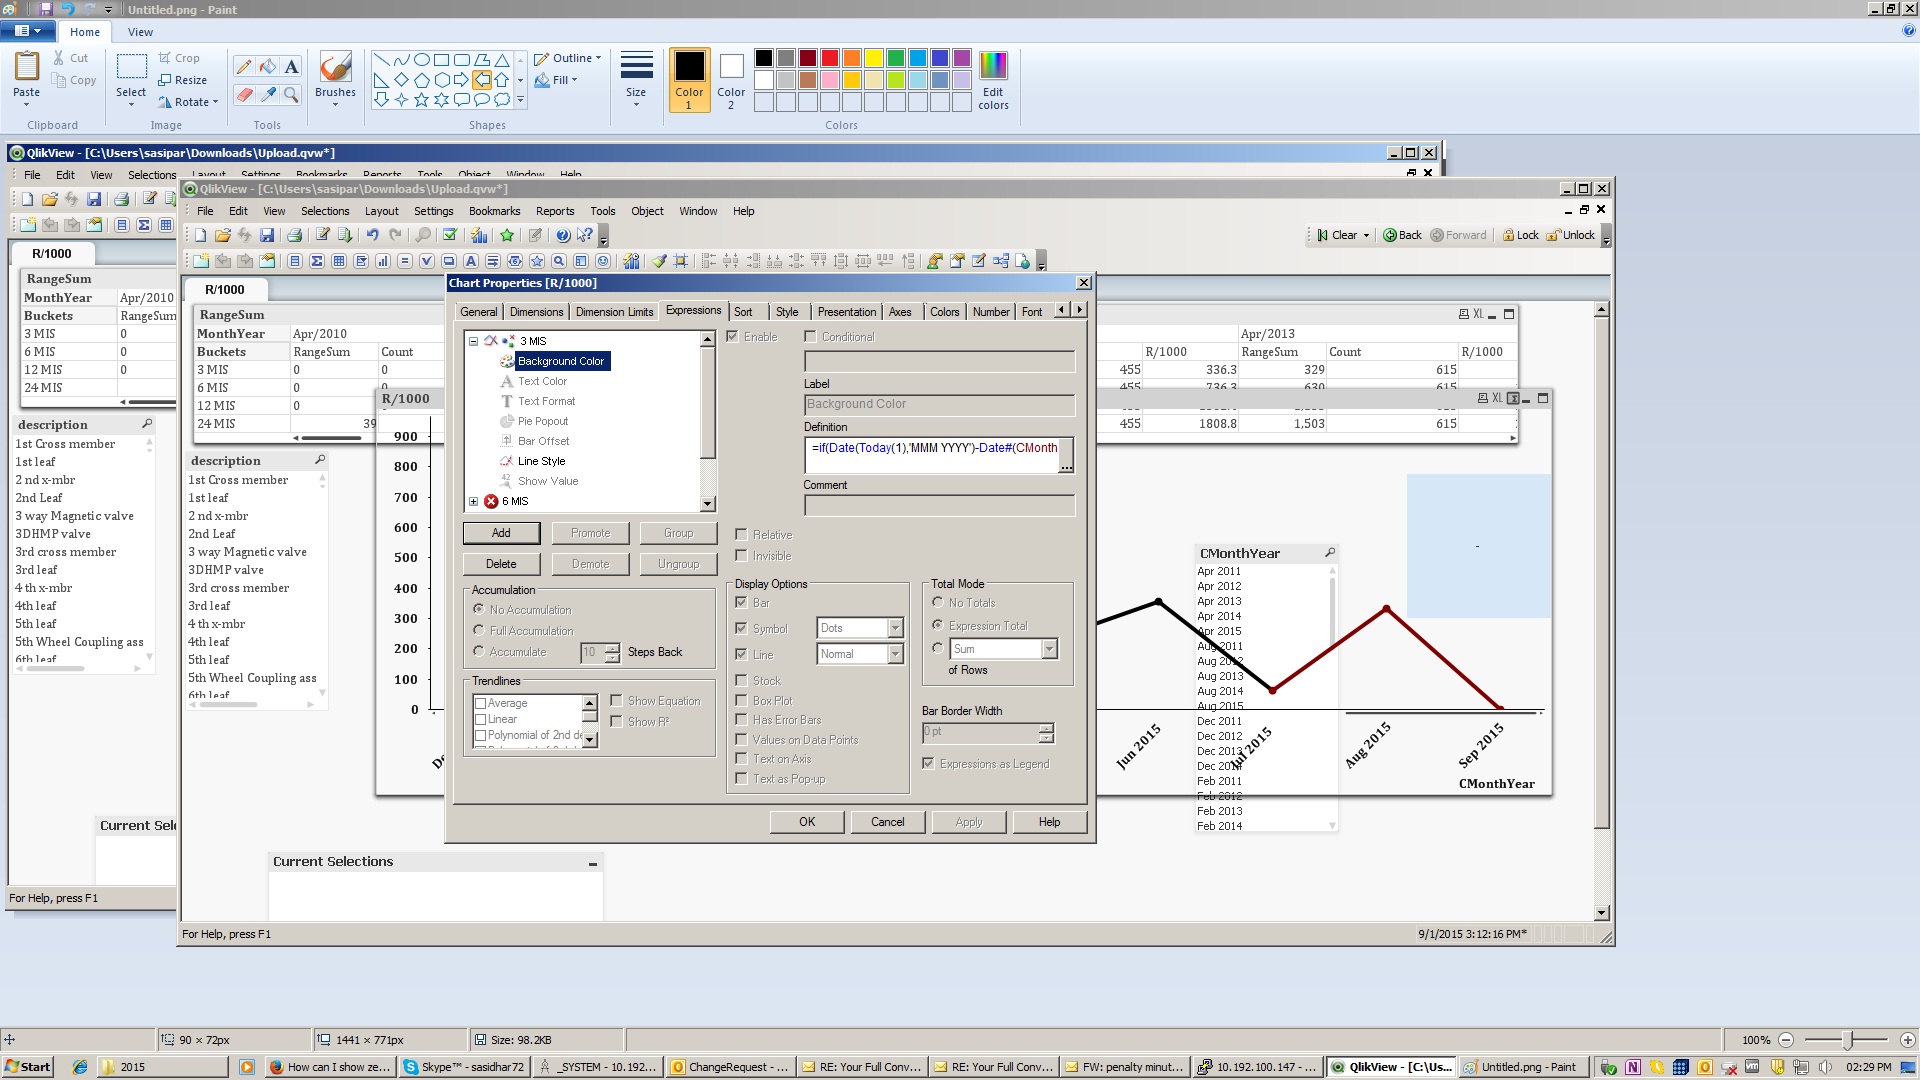Toggle the Values on Data Points checkbox
The height and width of the screenshot is (1080, 1920).
tap(742, 740)
